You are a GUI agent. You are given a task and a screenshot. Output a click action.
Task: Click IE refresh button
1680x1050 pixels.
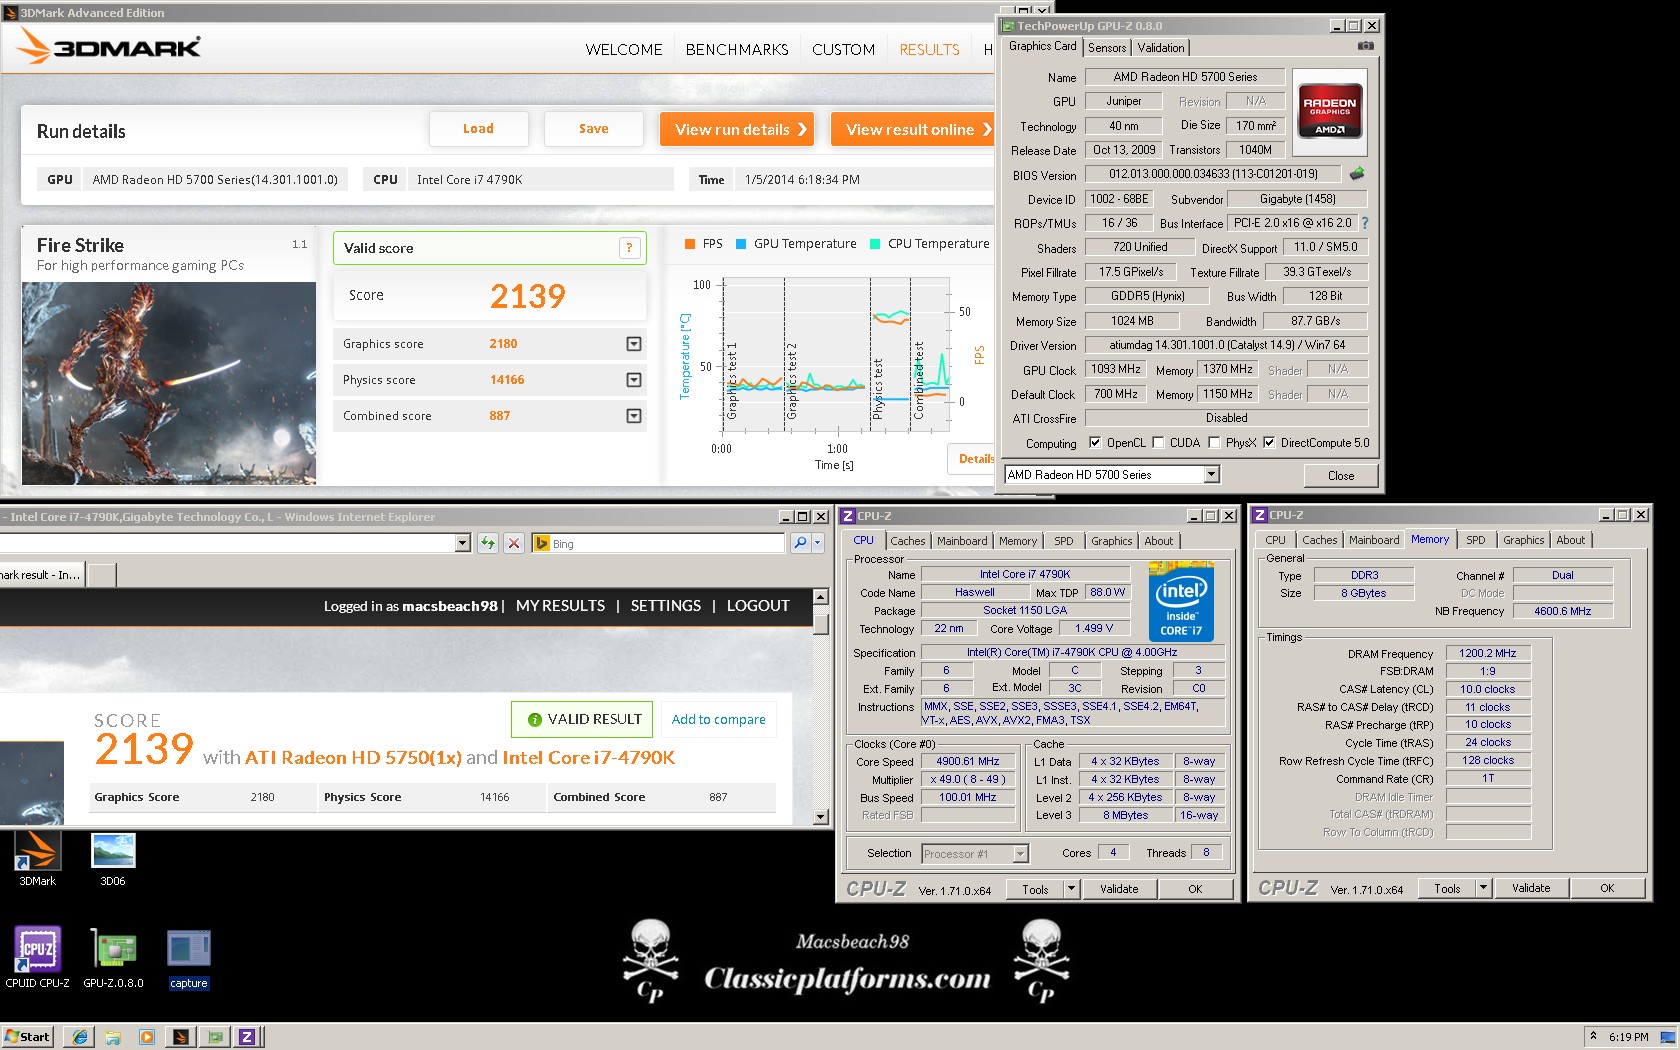click(487, 543)
